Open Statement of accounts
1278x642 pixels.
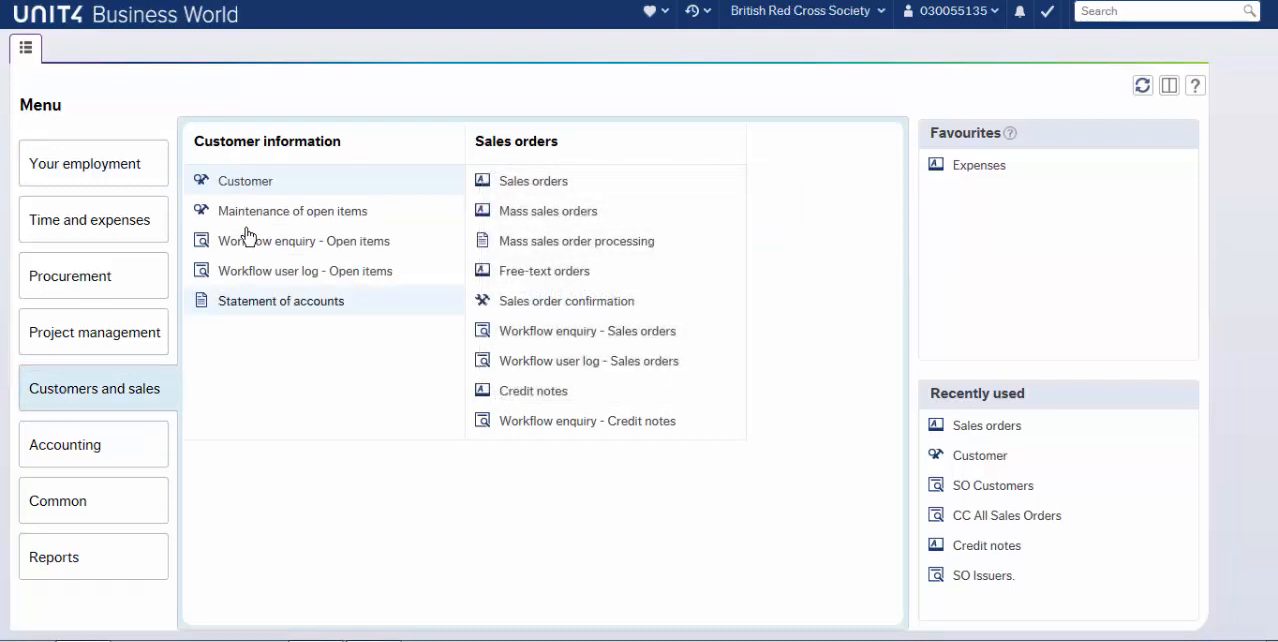[x=281, y=301]
